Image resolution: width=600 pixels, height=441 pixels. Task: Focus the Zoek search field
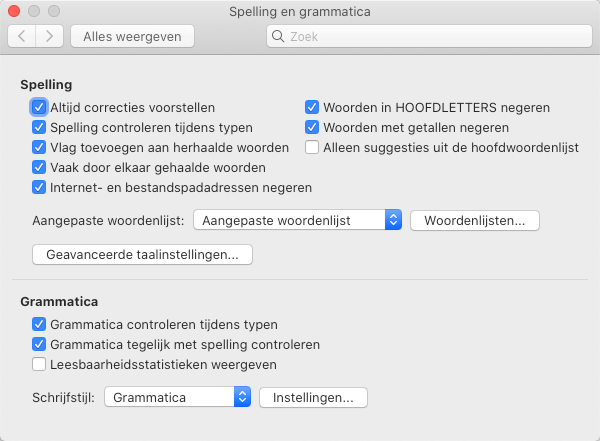[x=429, y=36]
